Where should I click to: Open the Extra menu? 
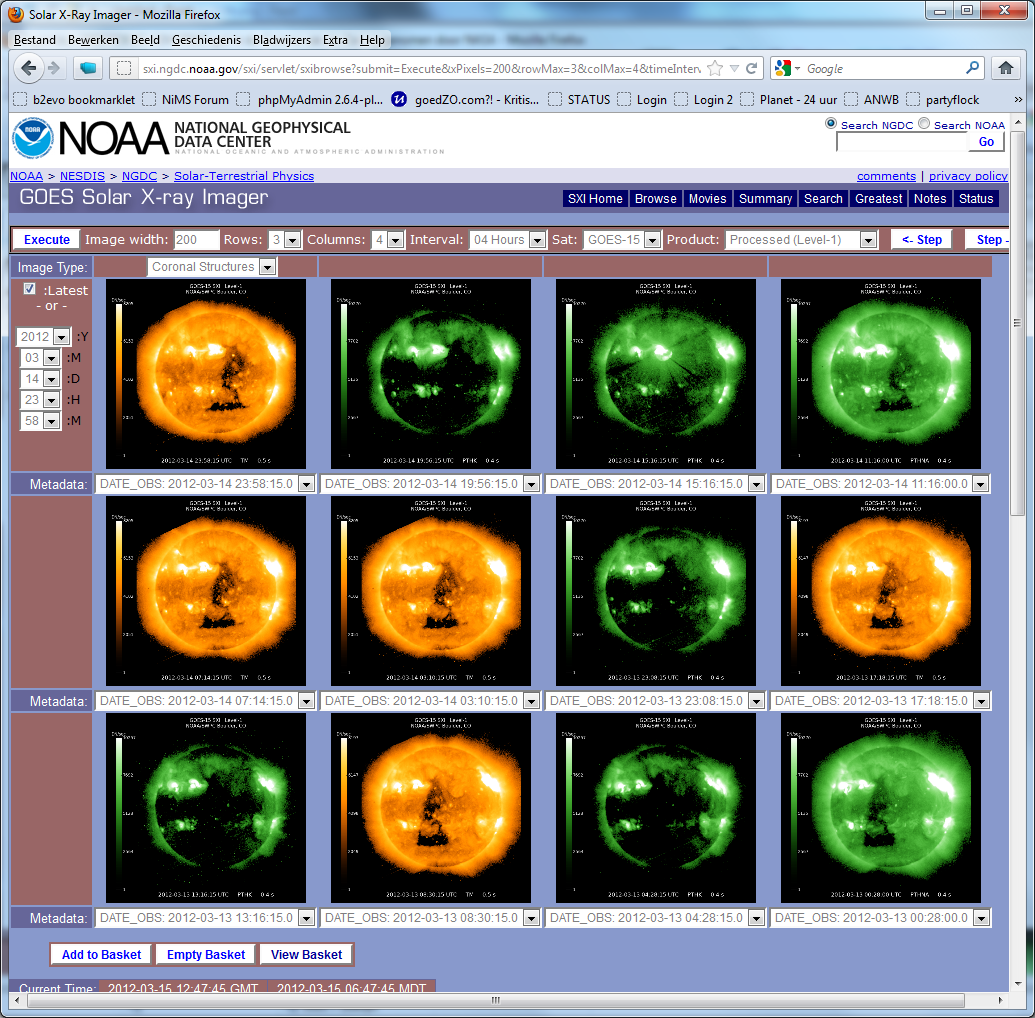335,40
